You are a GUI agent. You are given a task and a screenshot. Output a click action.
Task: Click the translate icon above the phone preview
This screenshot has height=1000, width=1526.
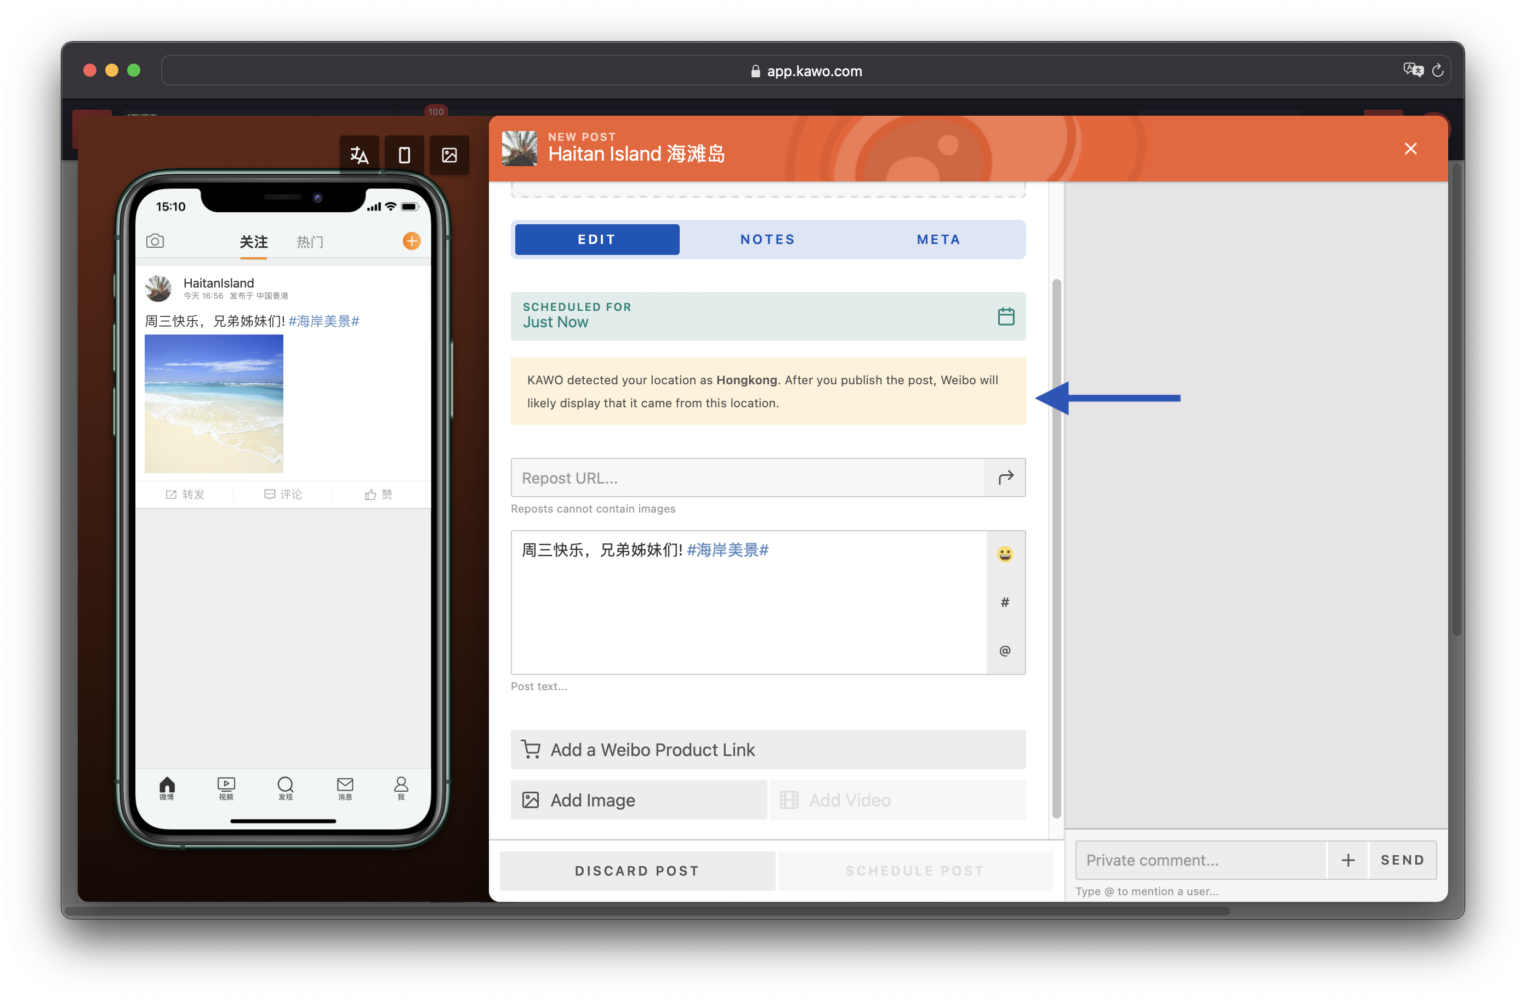click(359, 155)
